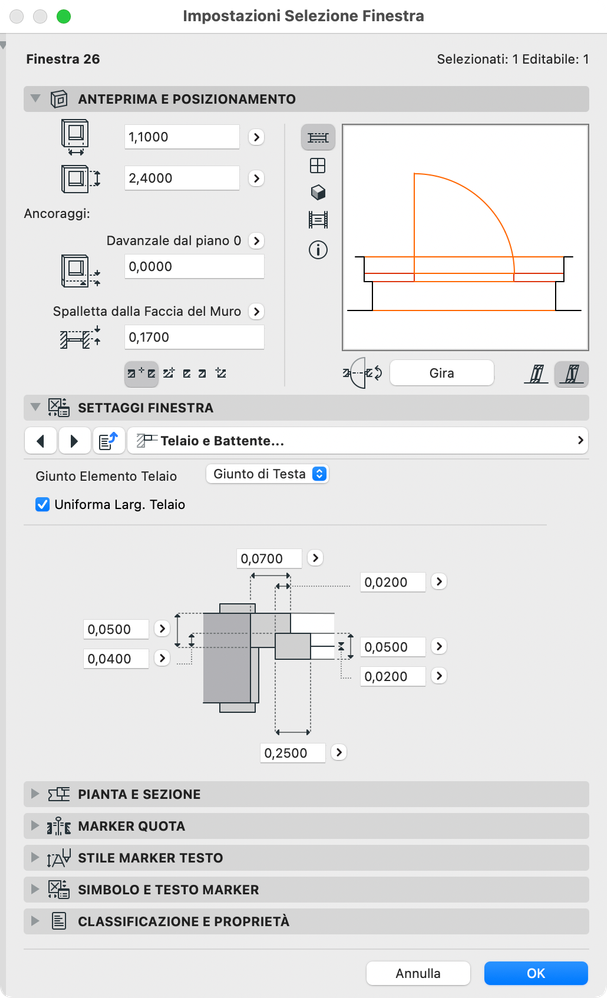Select the floor plan preview view icon
The image size is (607, 998).
tap(318, 137)
